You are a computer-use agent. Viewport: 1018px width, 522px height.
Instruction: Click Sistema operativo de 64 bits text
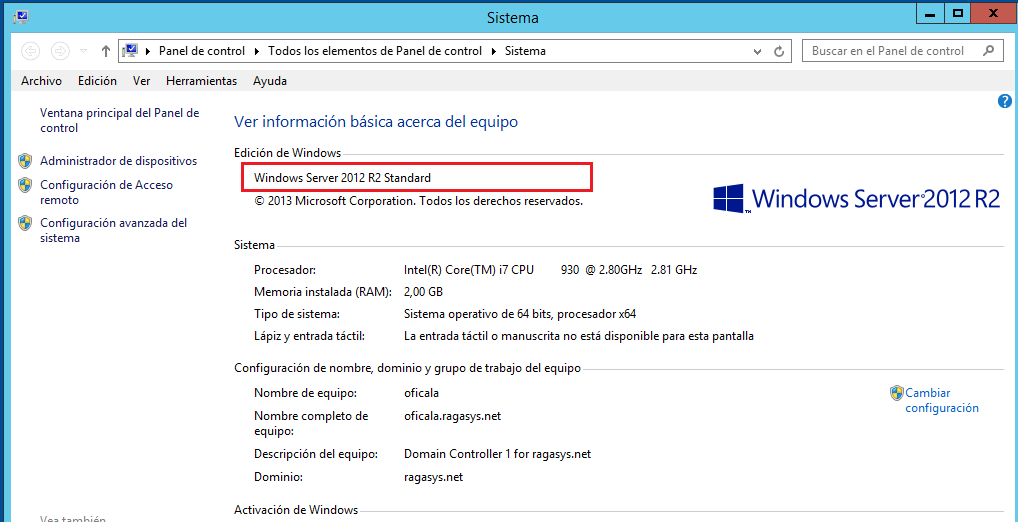point(520,314)
